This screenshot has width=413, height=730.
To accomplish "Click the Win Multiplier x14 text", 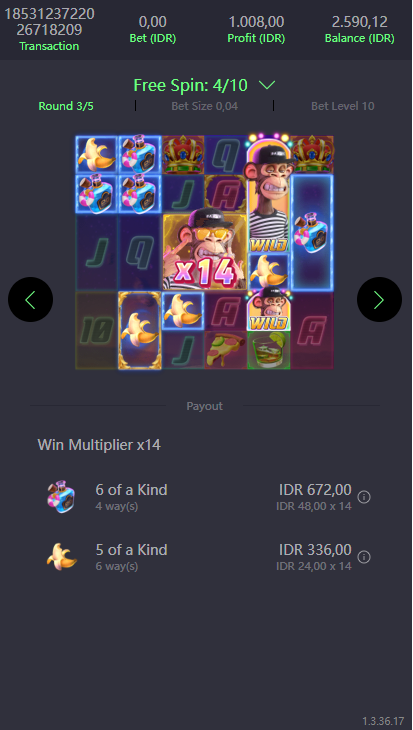I will 99,445.
